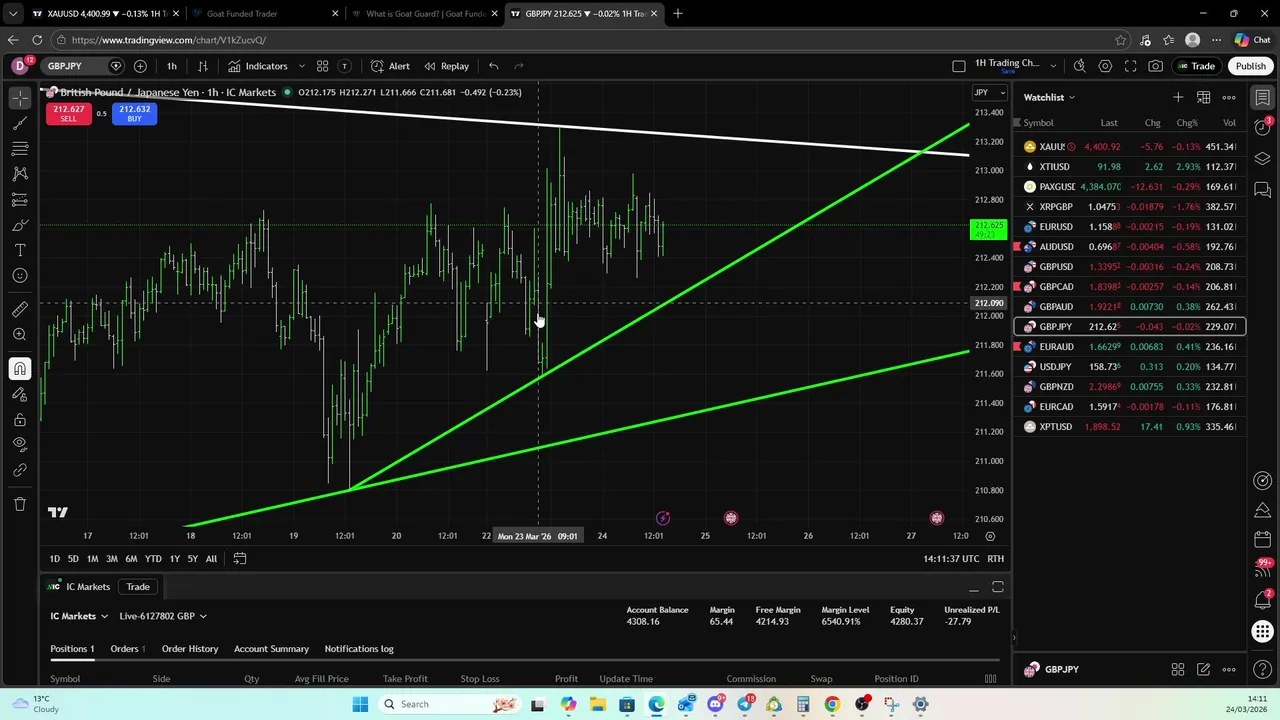Toggle magnet mode for drawings
Viewport: 1280px width, 720px height.
click(20, 369)
